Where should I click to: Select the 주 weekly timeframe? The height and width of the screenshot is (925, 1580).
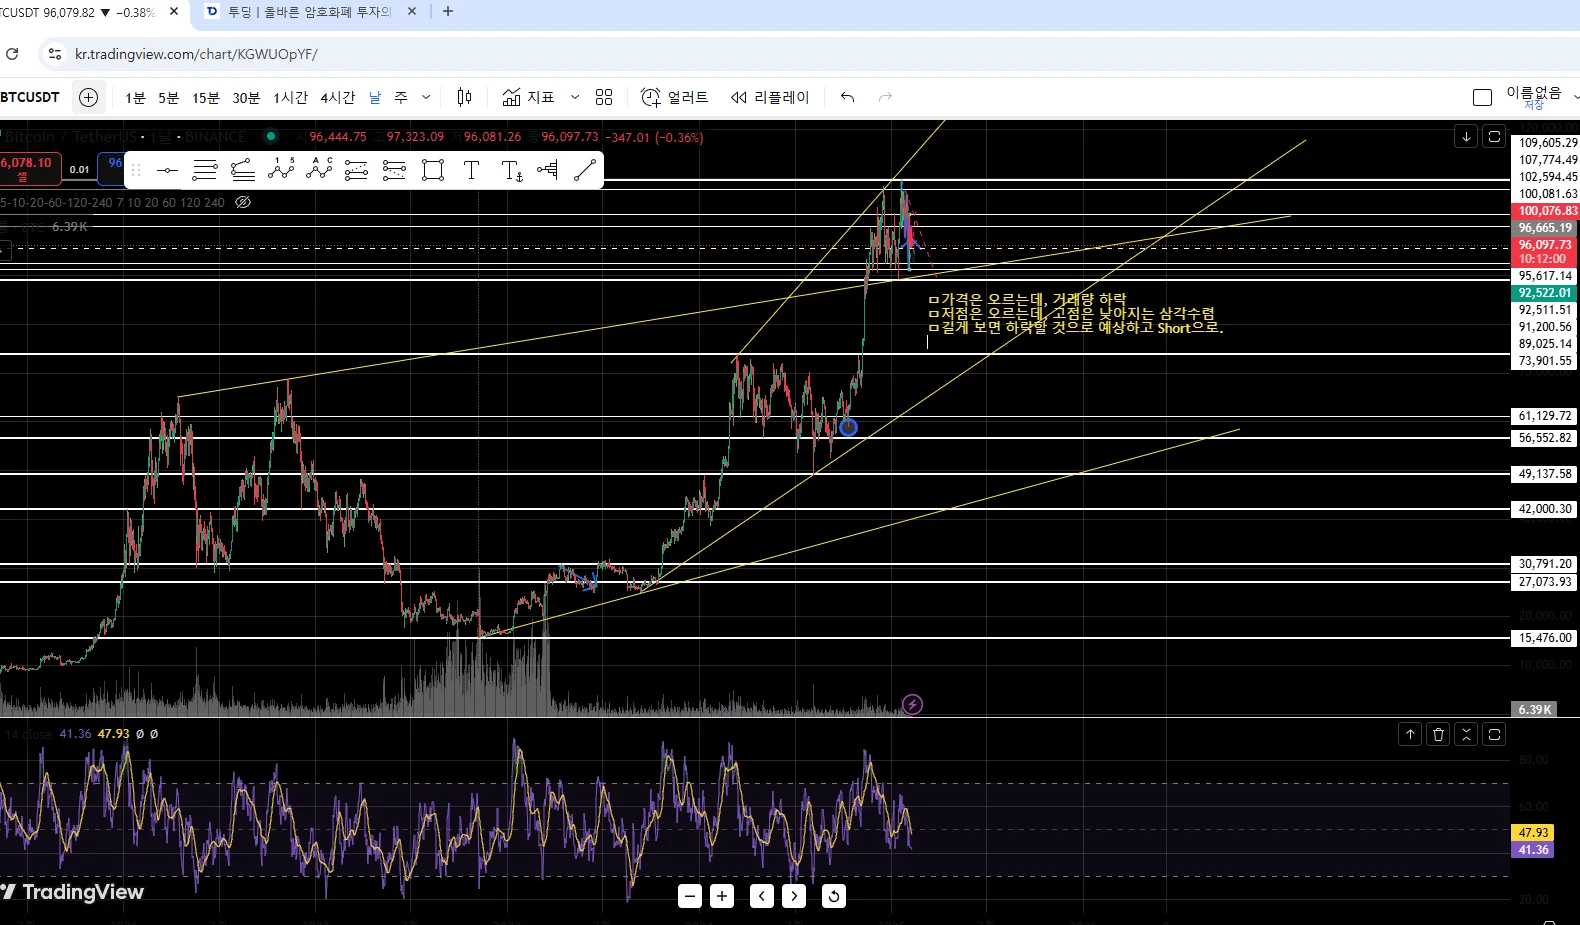pyautogui.click(x=401, y=97)
